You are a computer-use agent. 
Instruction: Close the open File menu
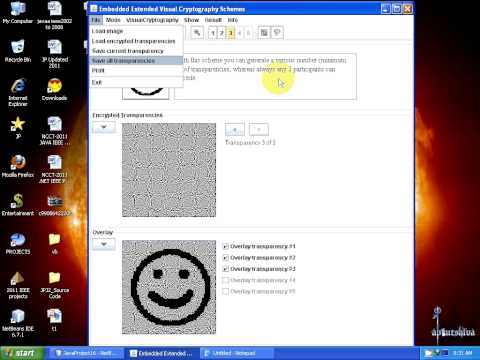point(96,20)
